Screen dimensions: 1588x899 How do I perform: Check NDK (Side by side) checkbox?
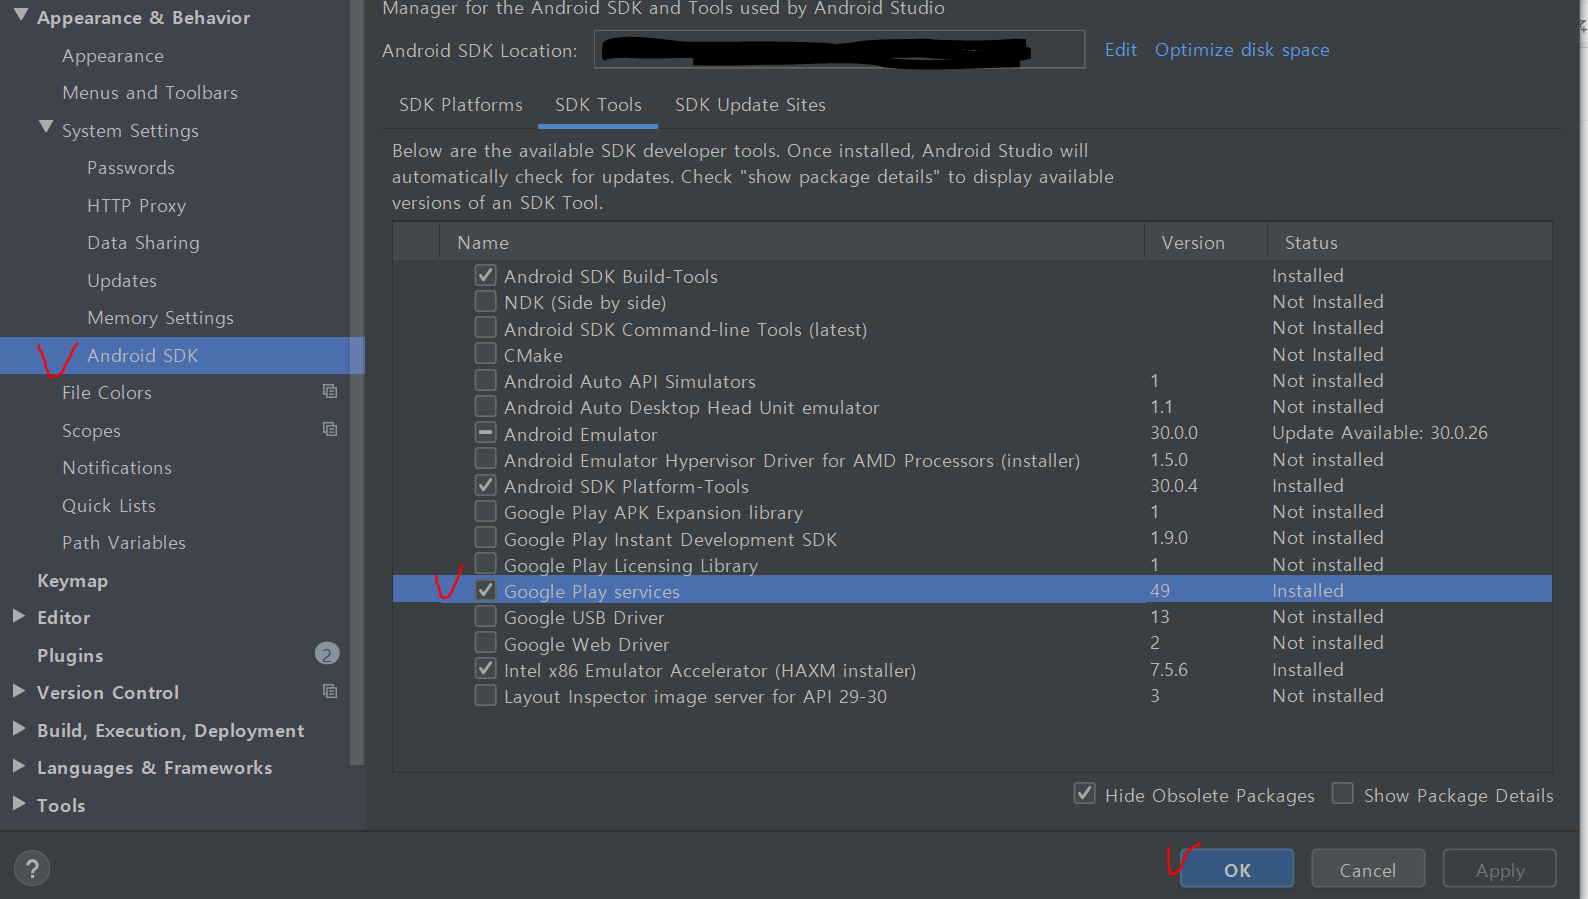pos(485,301)
